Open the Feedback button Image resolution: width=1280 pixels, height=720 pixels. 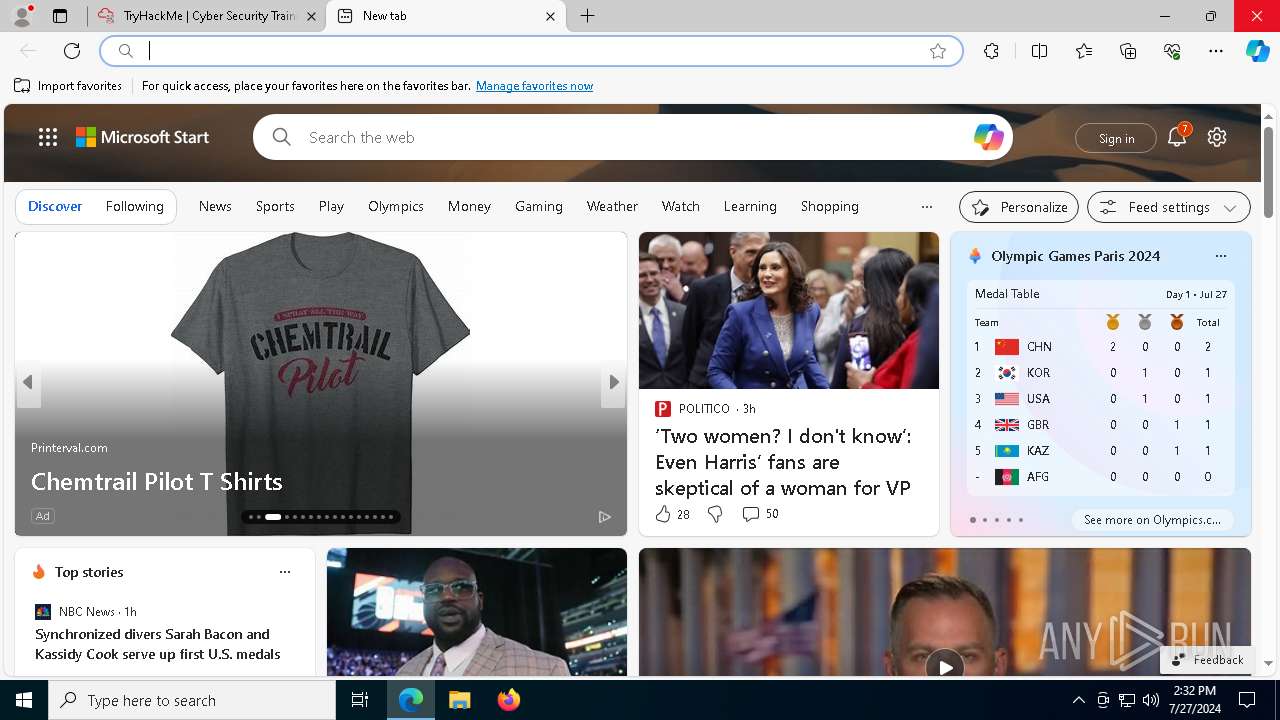[x=1207, y=660]
